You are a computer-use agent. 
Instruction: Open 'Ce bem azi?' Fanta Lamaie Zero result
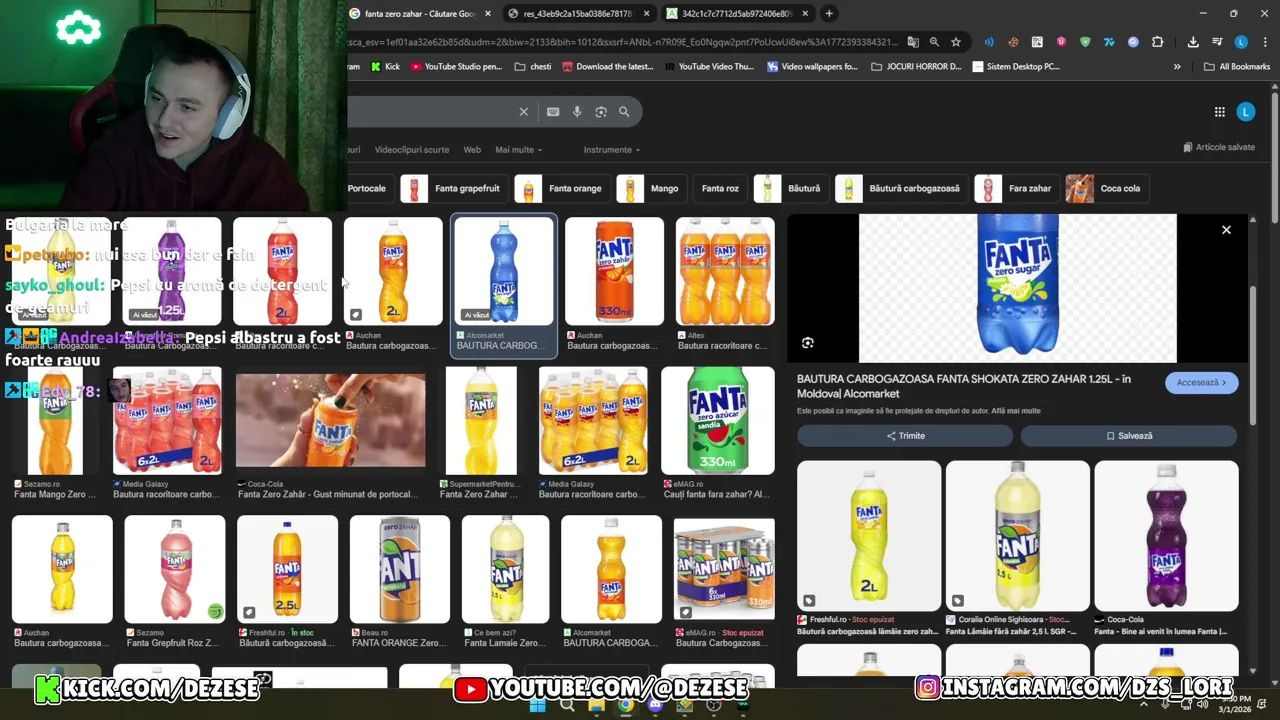(505, 570)
